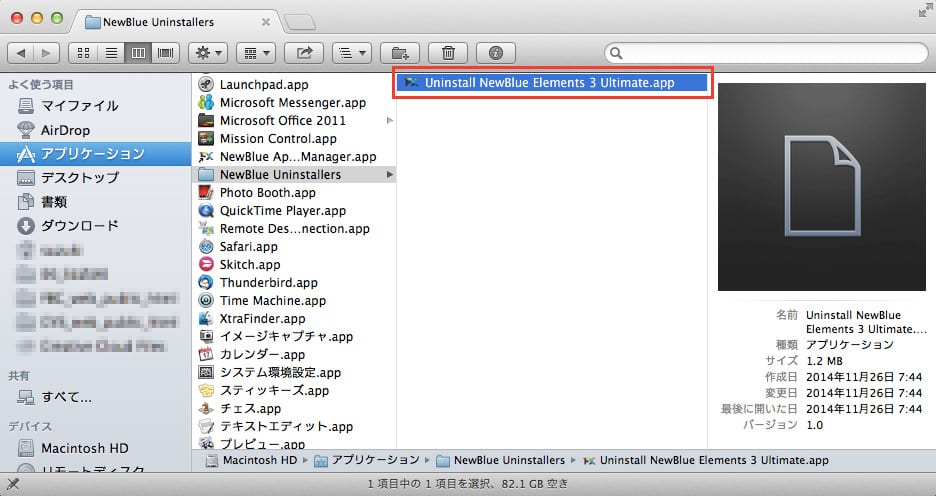Select the Launchpad.app icon
The width and height of the screenshot is (936, 496).
[x=206, y=84]
